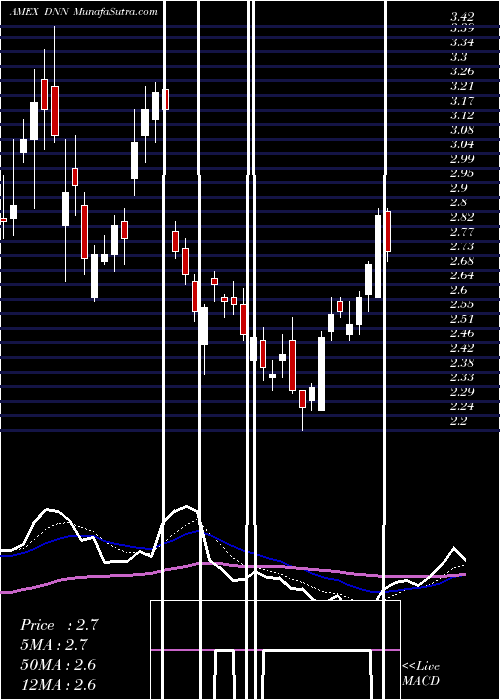500x700 pixels.
Task: Click the 2.64 price axis label
Action: (x=462, y=275)
